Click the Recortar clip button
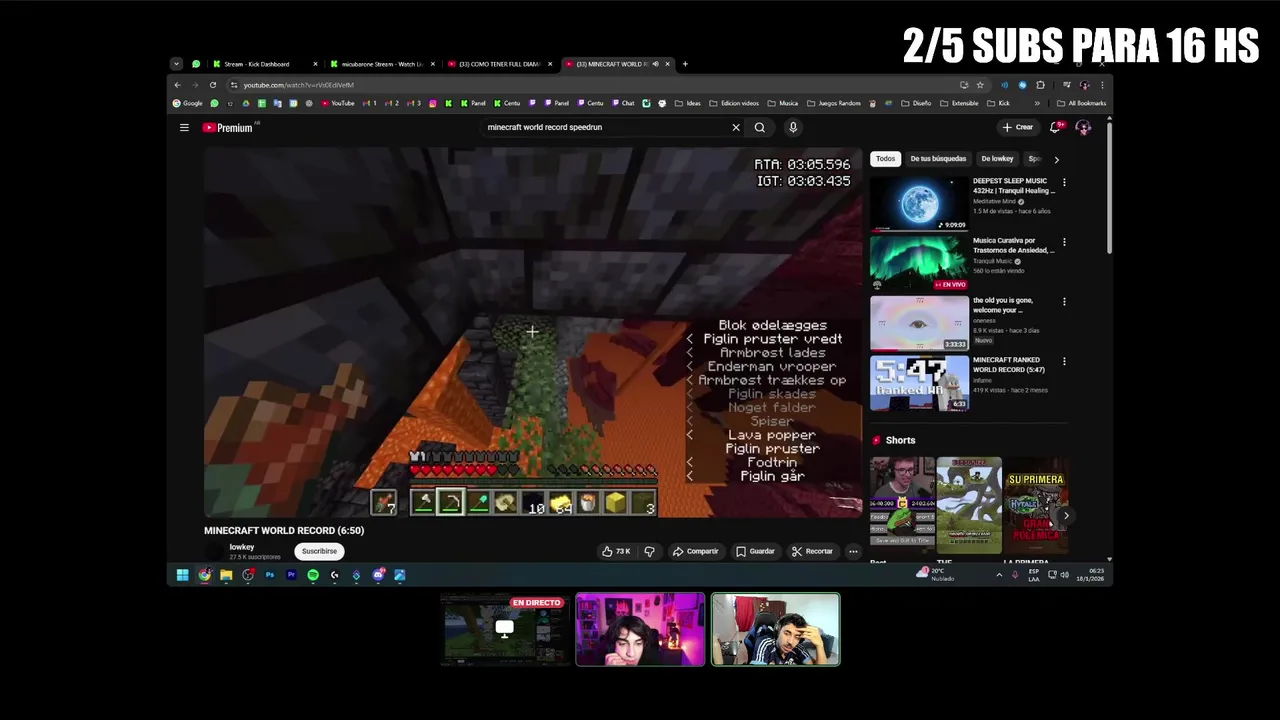This screenshot has height=720, width=1280. click(x=812, y=551)
